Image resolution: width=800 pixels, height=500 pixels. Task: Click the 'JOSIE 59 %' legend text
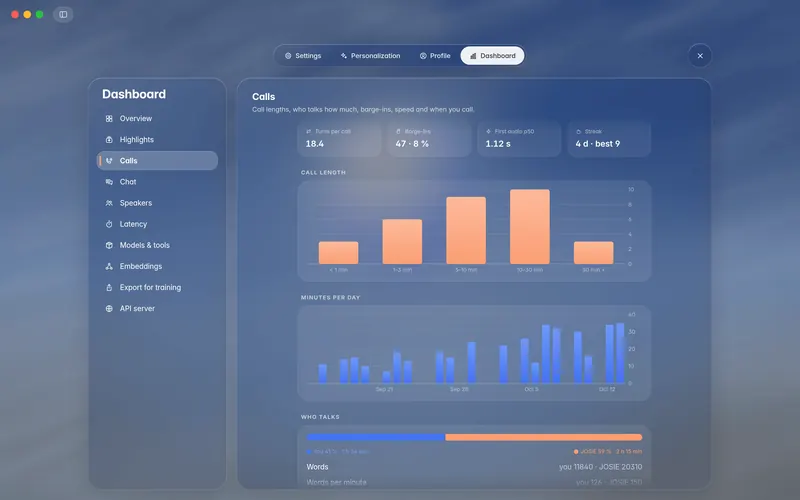click(596, 452)
